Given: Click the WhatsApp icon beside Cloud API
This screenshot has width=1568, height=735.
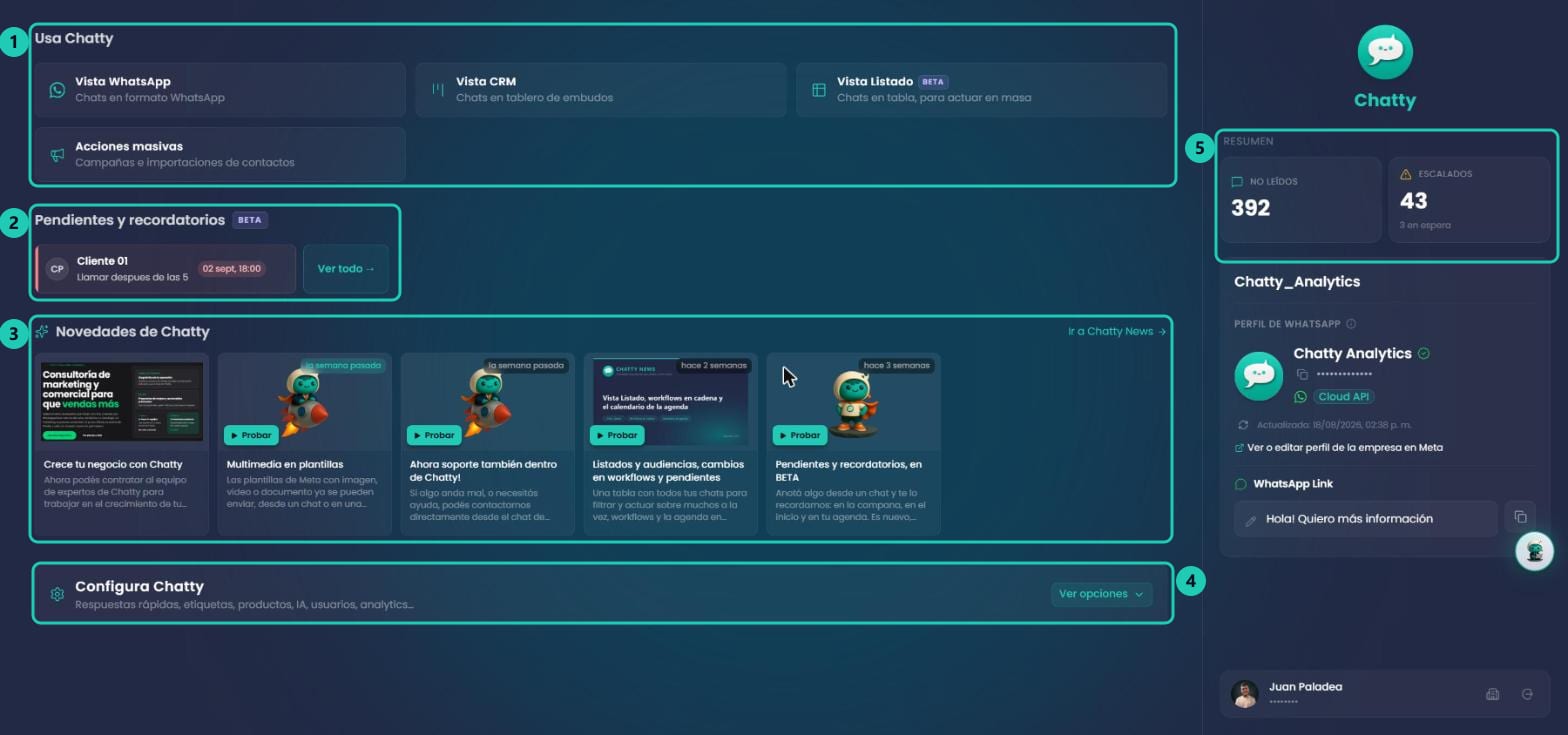Looking at the screenshot, I should point(1300,397).
